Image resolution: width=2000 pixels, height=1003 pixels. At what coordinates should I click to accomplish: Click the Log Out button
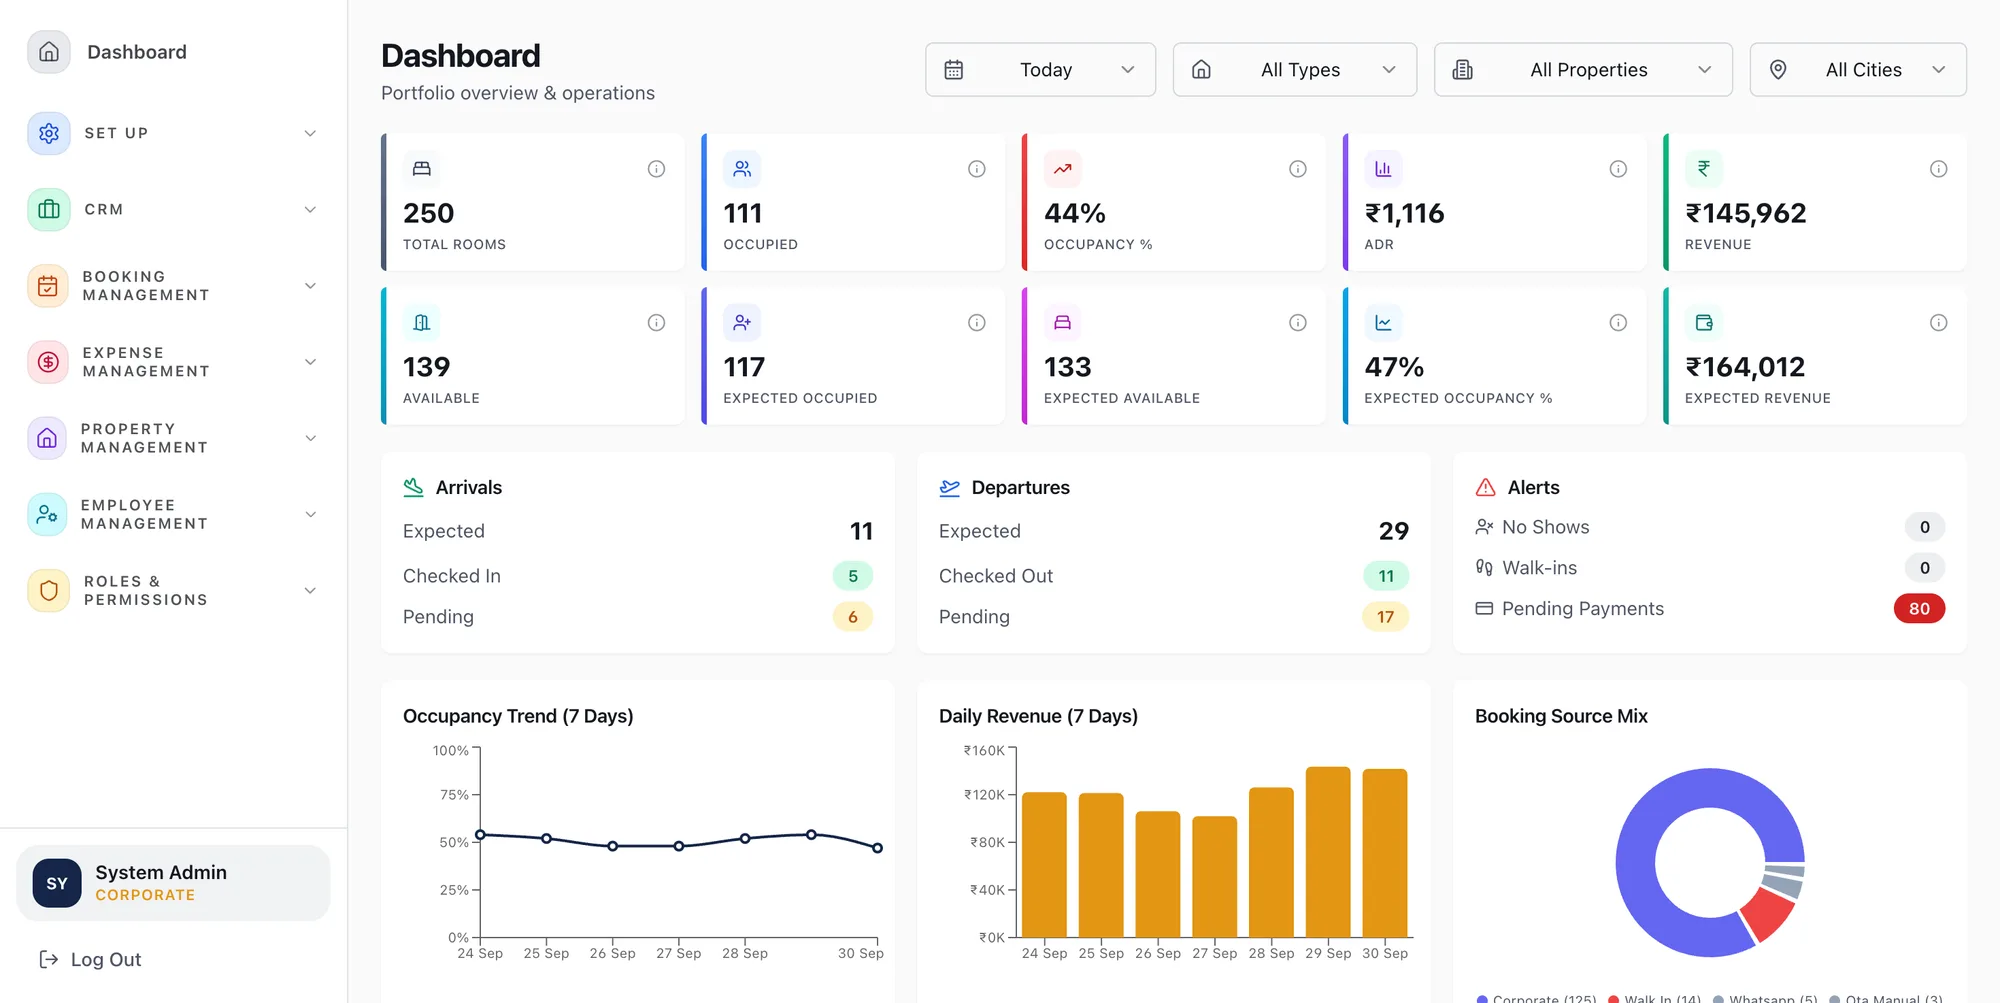90,960
